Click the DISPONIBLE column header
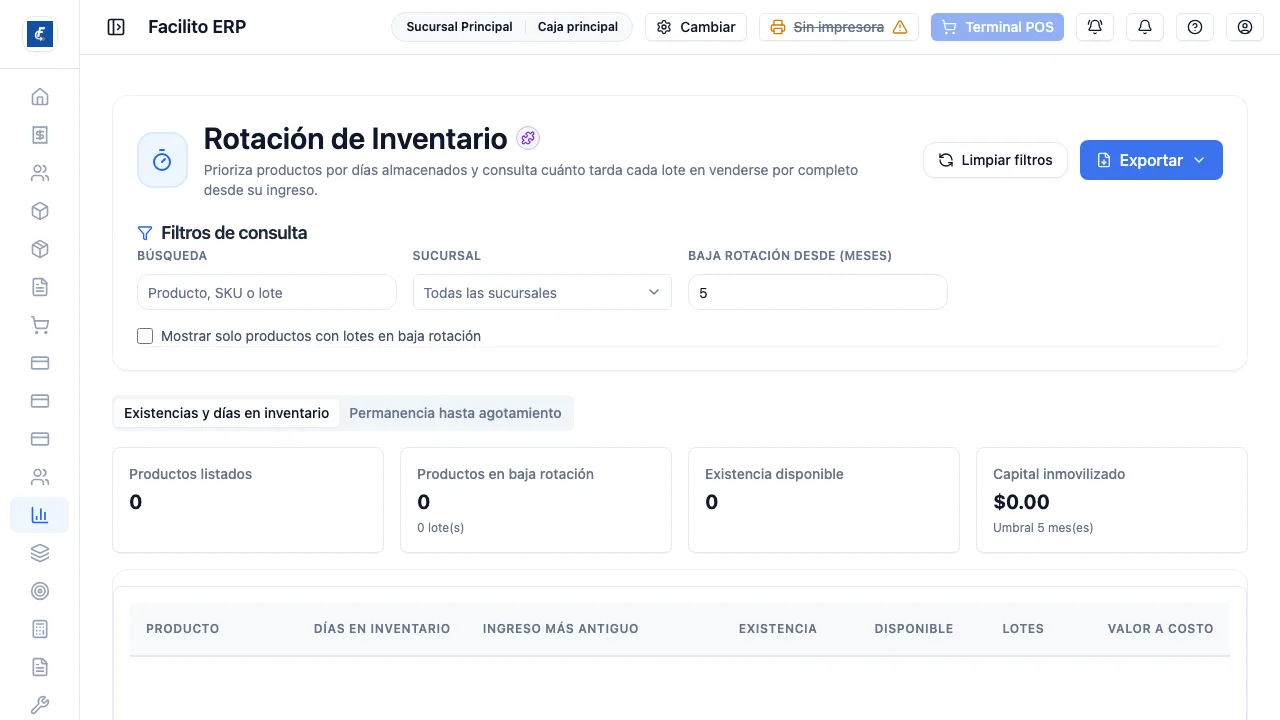 914,629
